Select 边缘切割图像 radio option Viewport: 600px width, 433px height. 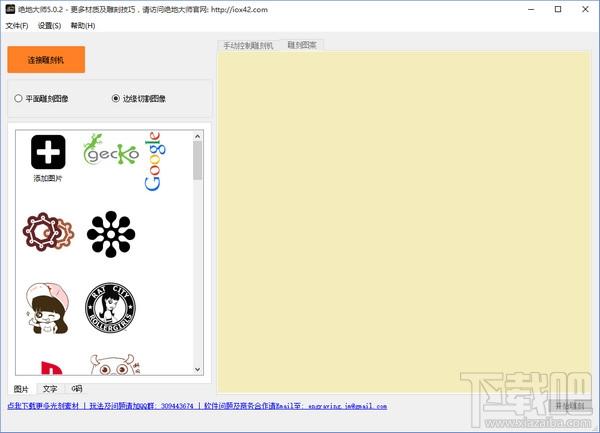tap(116, 99)
